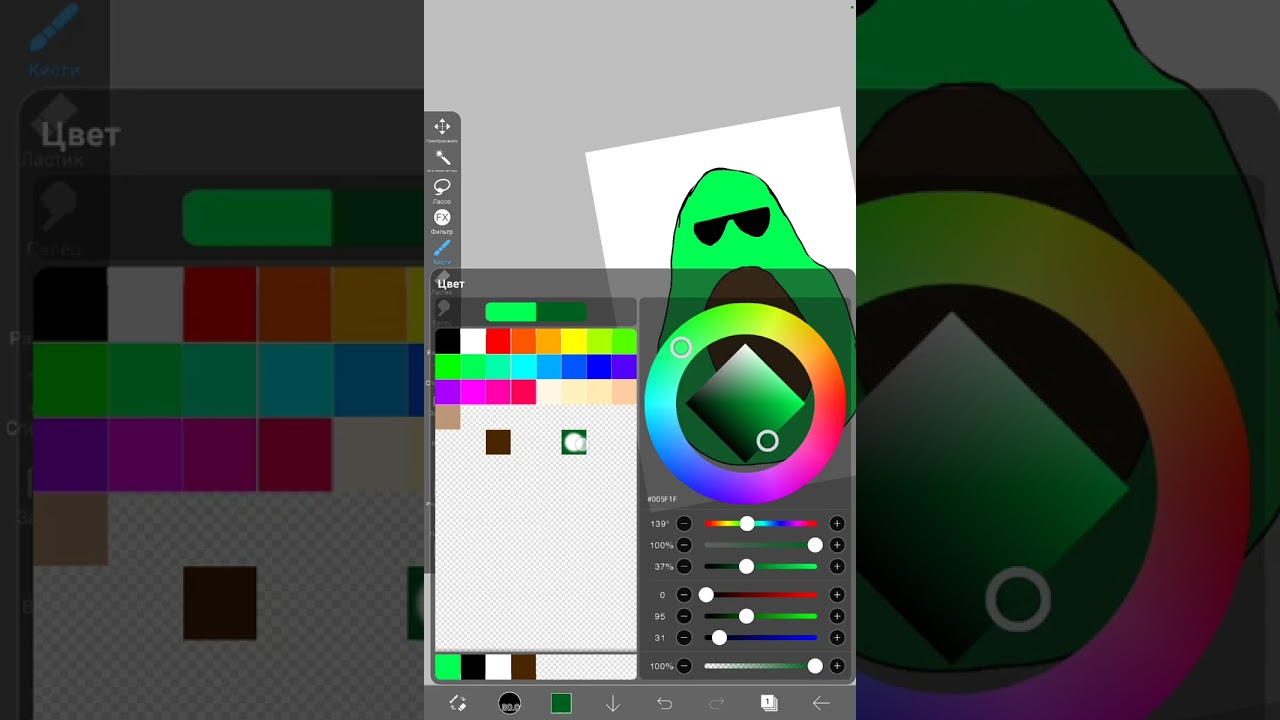Click the green channel slider handle
This screenshot has width=1280, height=720.
coord(746,616)
